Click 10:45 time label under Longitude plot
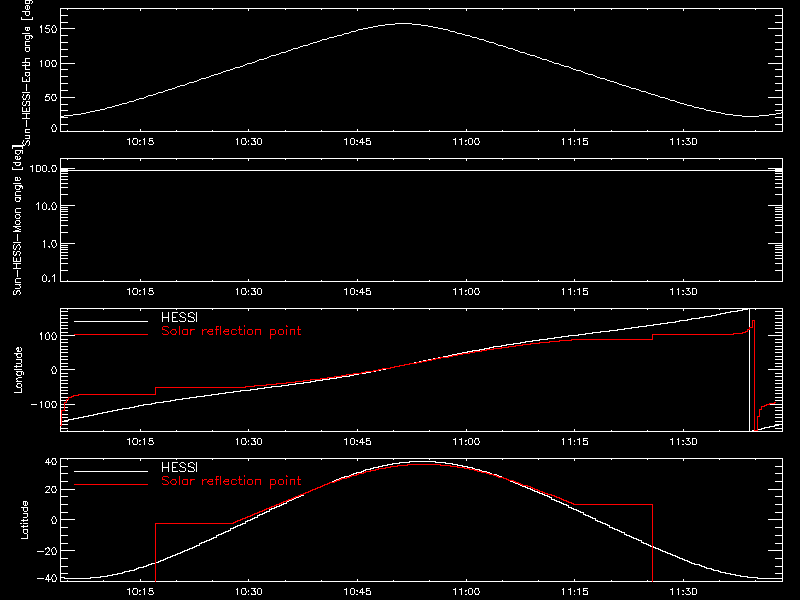The width and height of the screenshot is (800, 600). [x=357, y=442]
